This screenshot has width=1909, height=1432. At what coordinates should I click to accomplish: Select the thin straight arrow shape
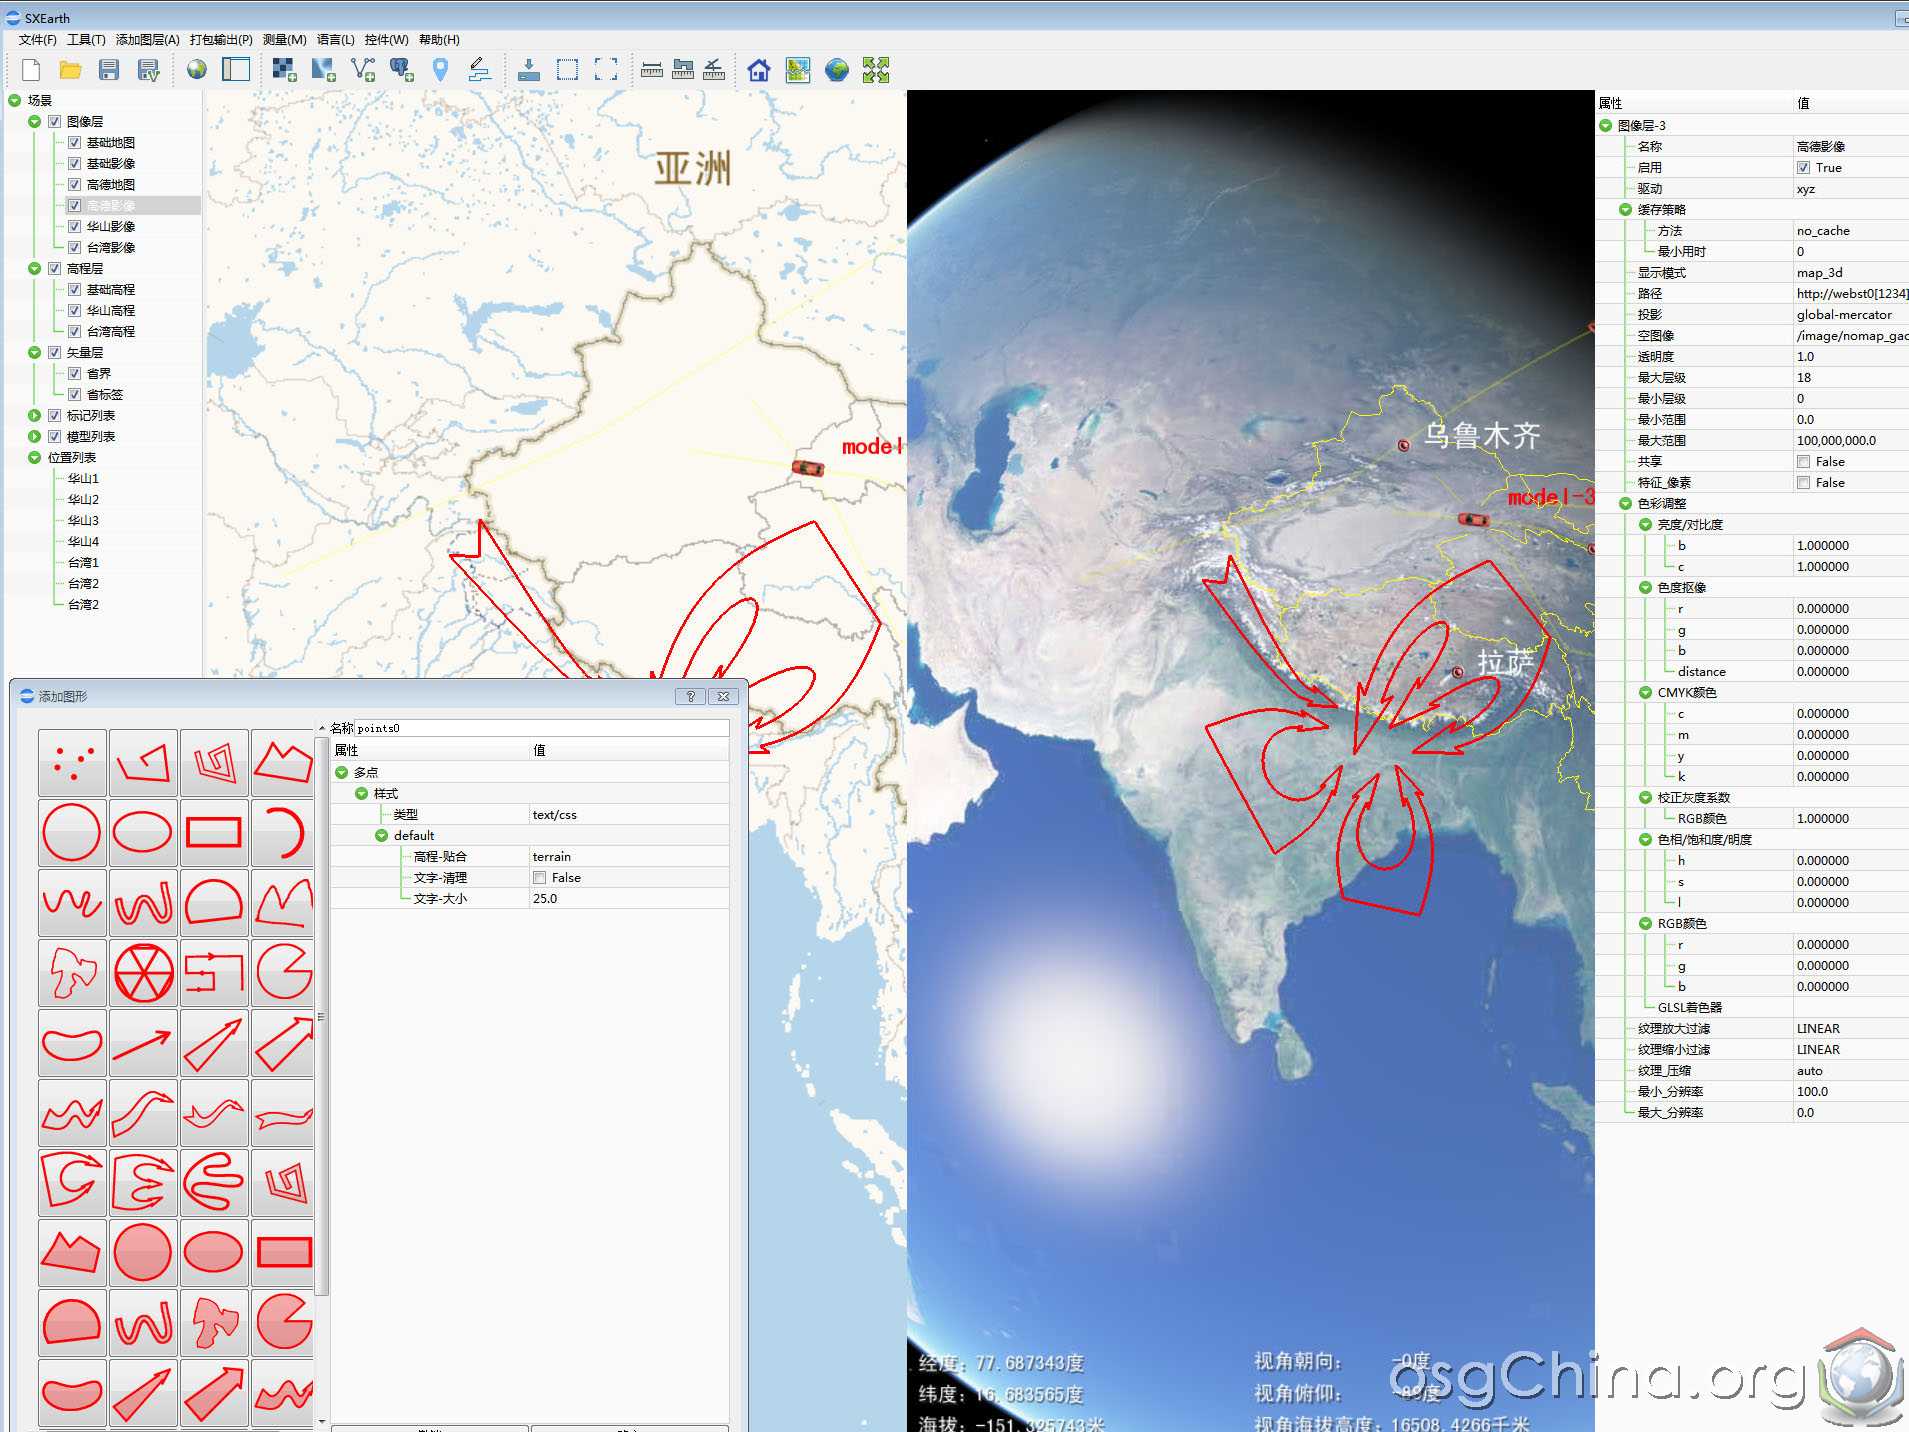143,1042
